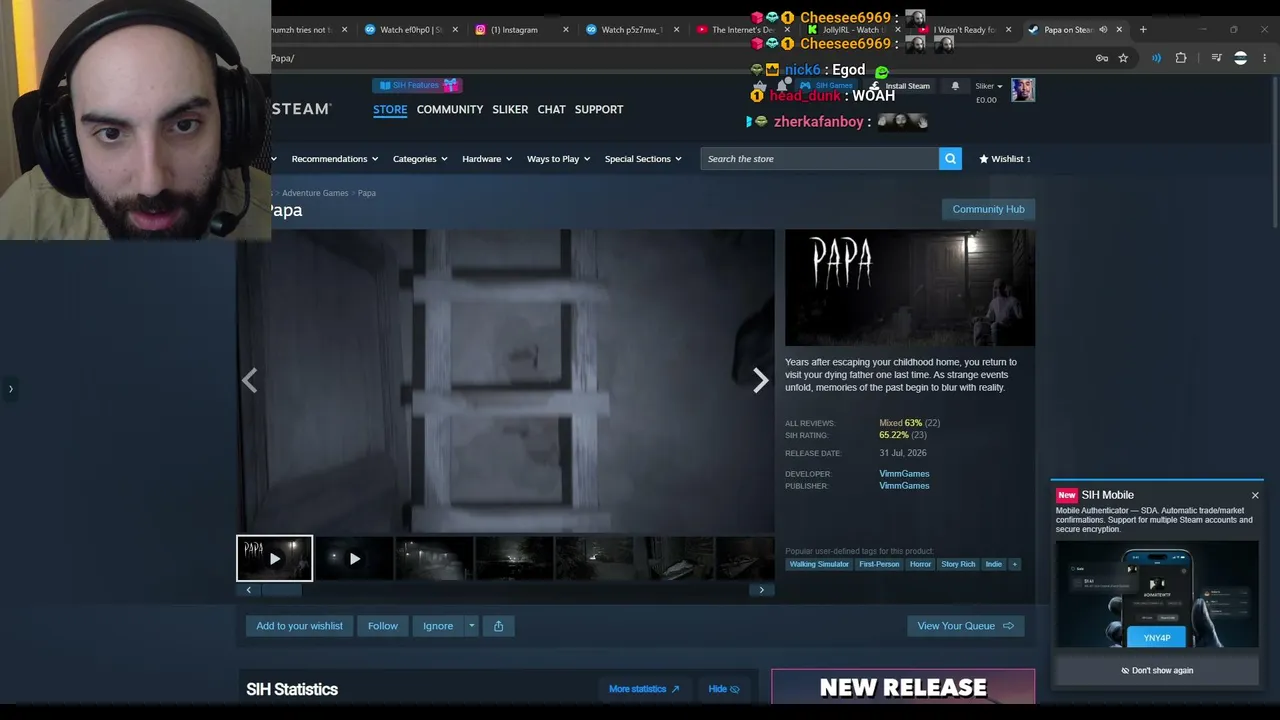Open the Wishlist star button
This screenshot has width=1280, height=720.
(1004, 159)
